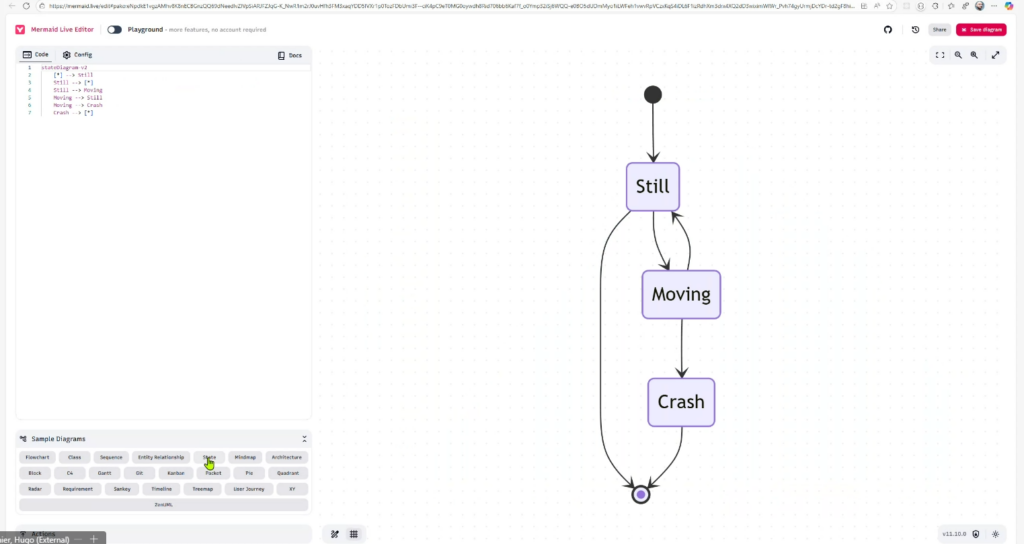Load the Git sample diagram
1024x544 pixels.
click(x=139, y=473)
